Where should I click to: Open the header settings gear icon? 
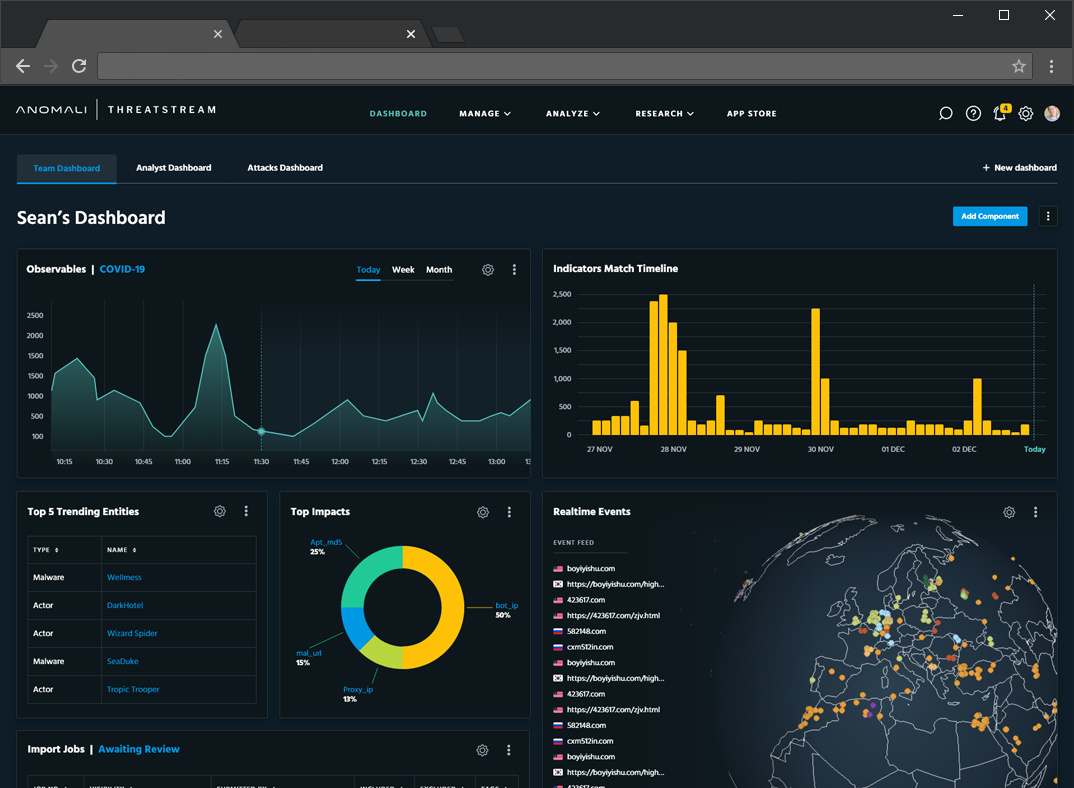click(1025, 114)
